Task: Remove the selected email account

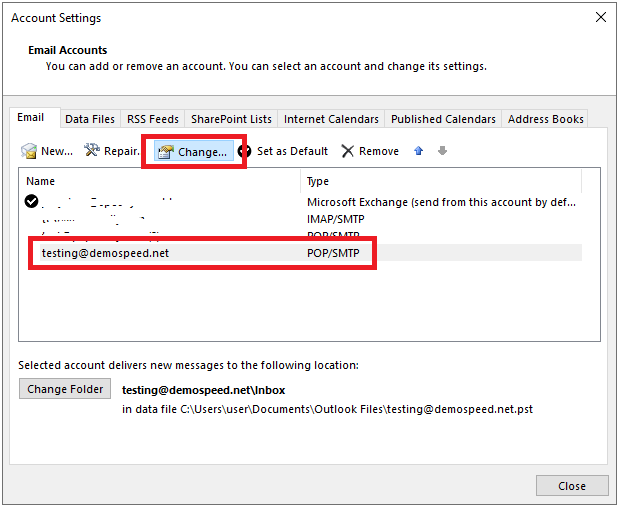Action: click(x=369, y=151)
